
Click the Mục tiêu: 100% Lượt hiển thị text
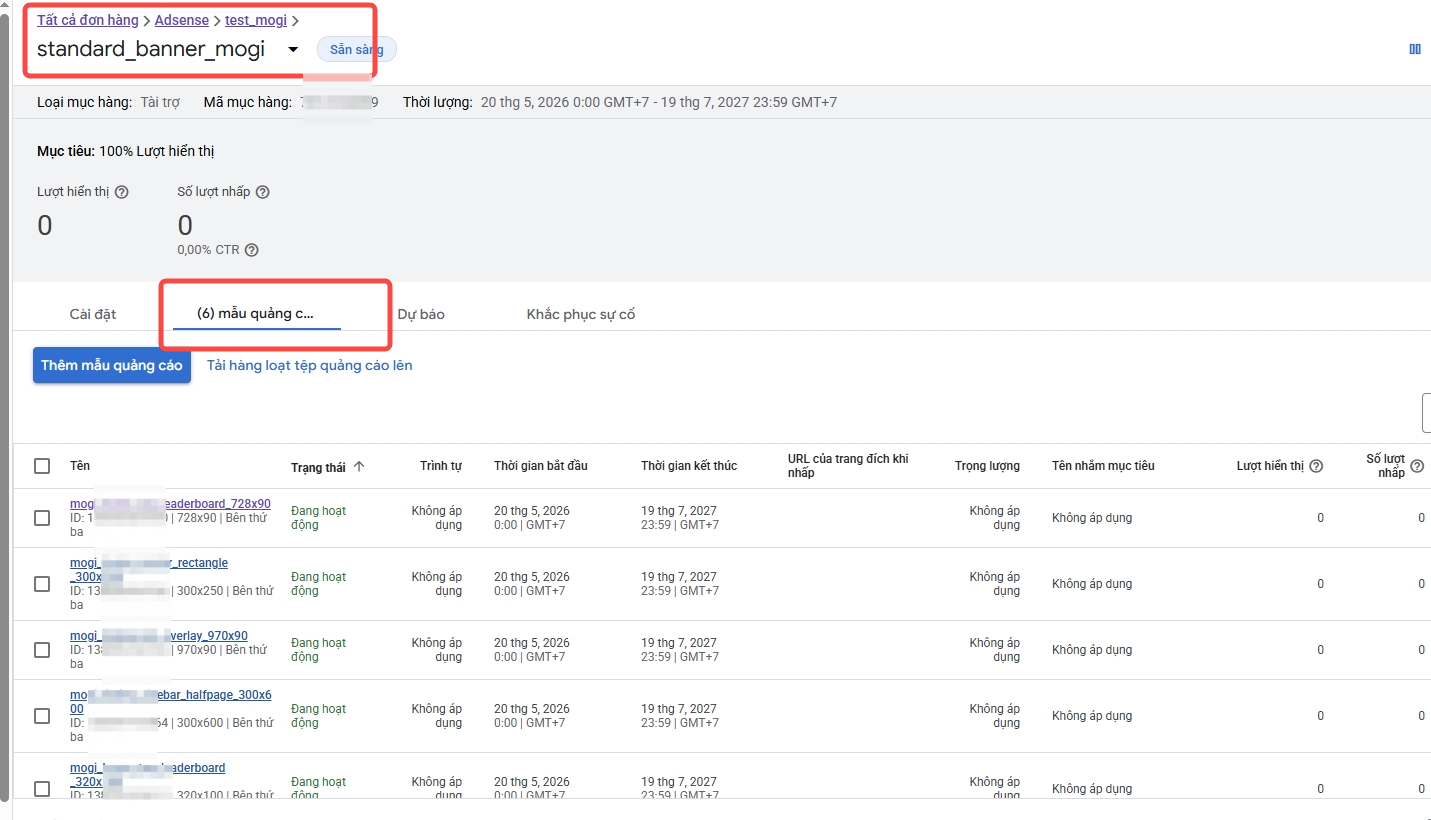126,151
